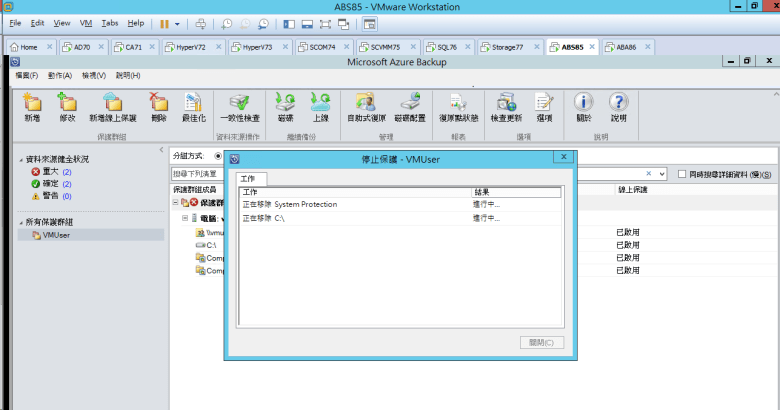
Task: Open the VMware Workstation VM menu
Action: point(85,22)
